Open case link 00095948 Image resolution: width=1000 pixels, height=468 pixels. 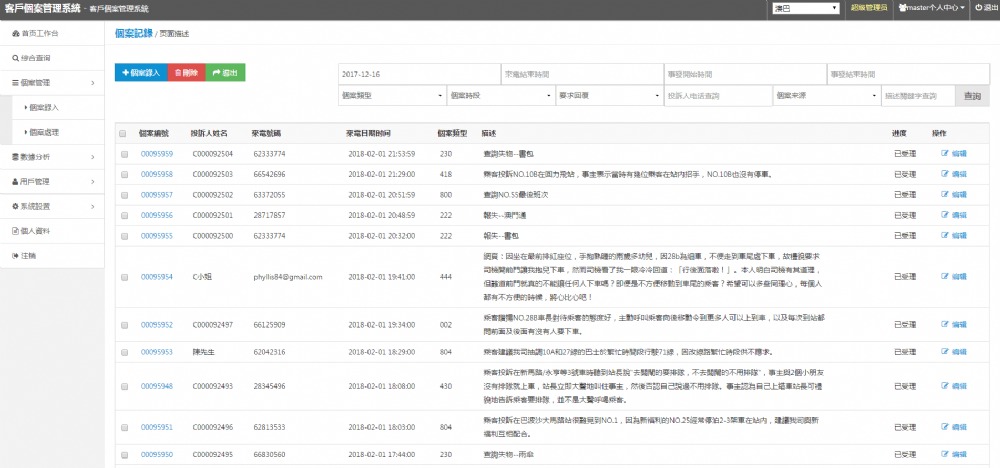coord(156,386)
